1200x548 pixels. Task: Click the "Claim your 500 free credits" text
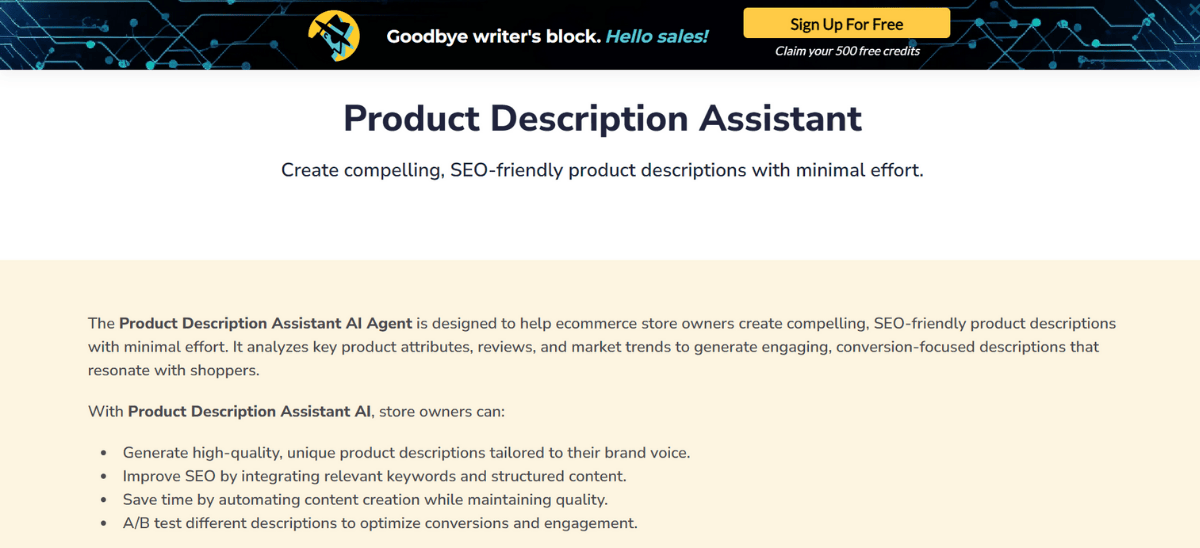pos(847,51)
